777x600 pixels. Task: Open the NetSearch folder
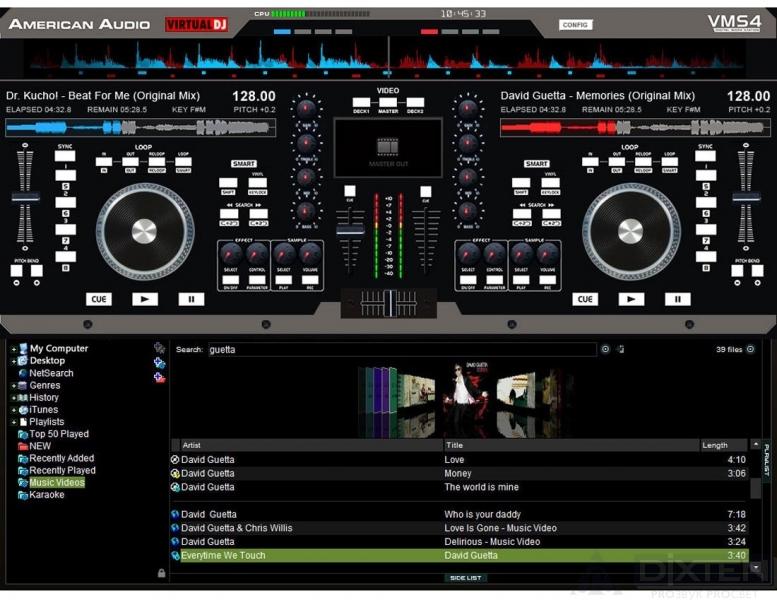(46, 373)
